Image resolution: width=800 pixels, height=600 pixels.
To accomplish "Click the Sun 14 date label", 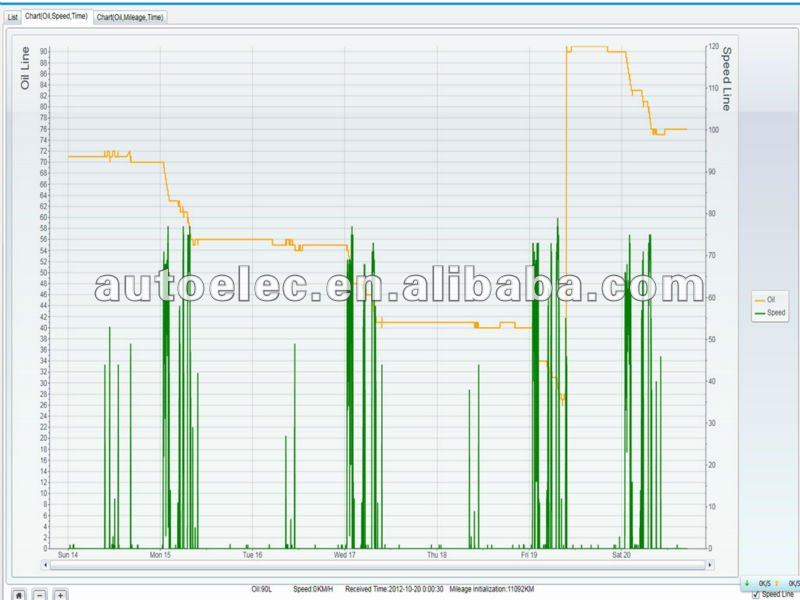I will 68,555.
